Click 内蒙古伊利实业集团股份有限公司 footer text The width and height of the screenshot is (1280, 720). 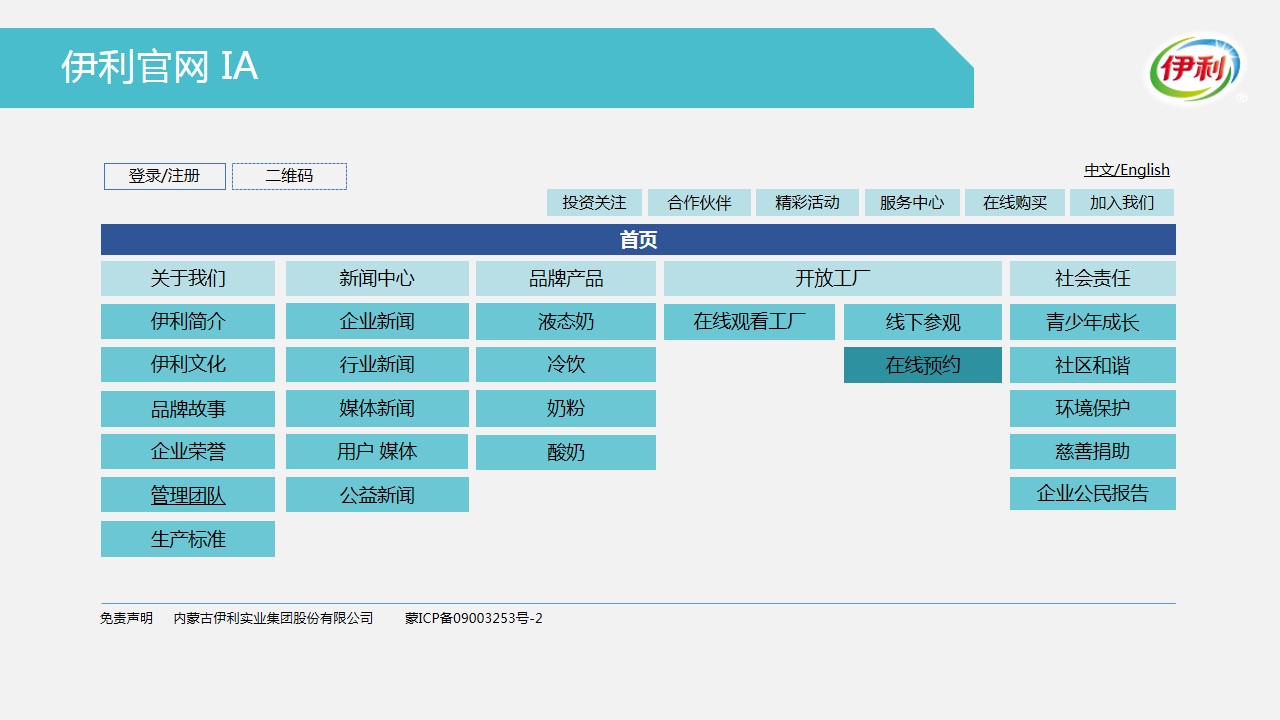tap(274, 618)
